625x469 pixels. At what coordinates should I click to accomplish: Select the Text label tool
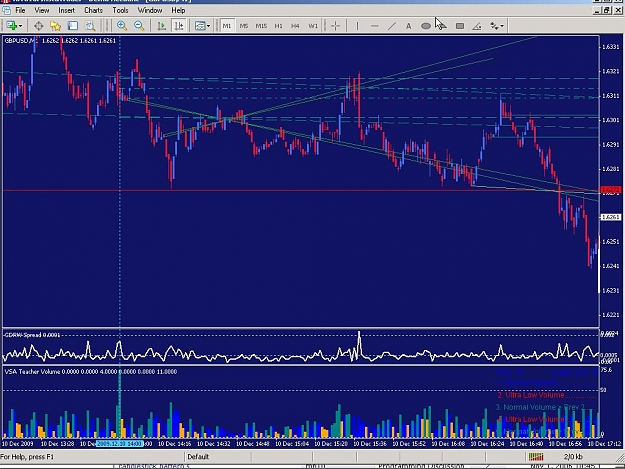coord(409,26)
